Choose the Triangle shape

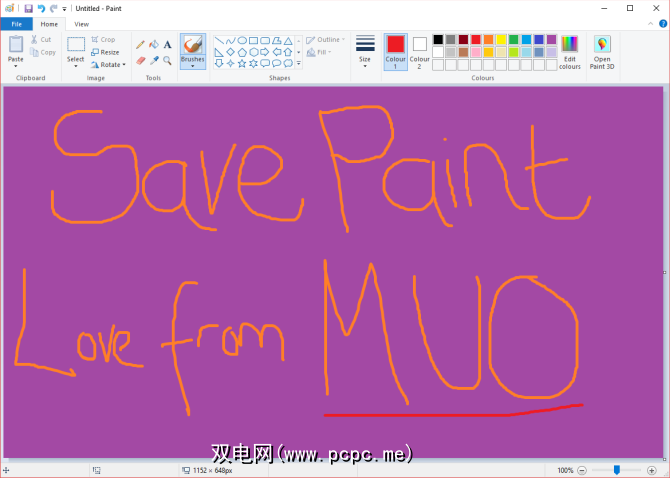pos(288,41)
